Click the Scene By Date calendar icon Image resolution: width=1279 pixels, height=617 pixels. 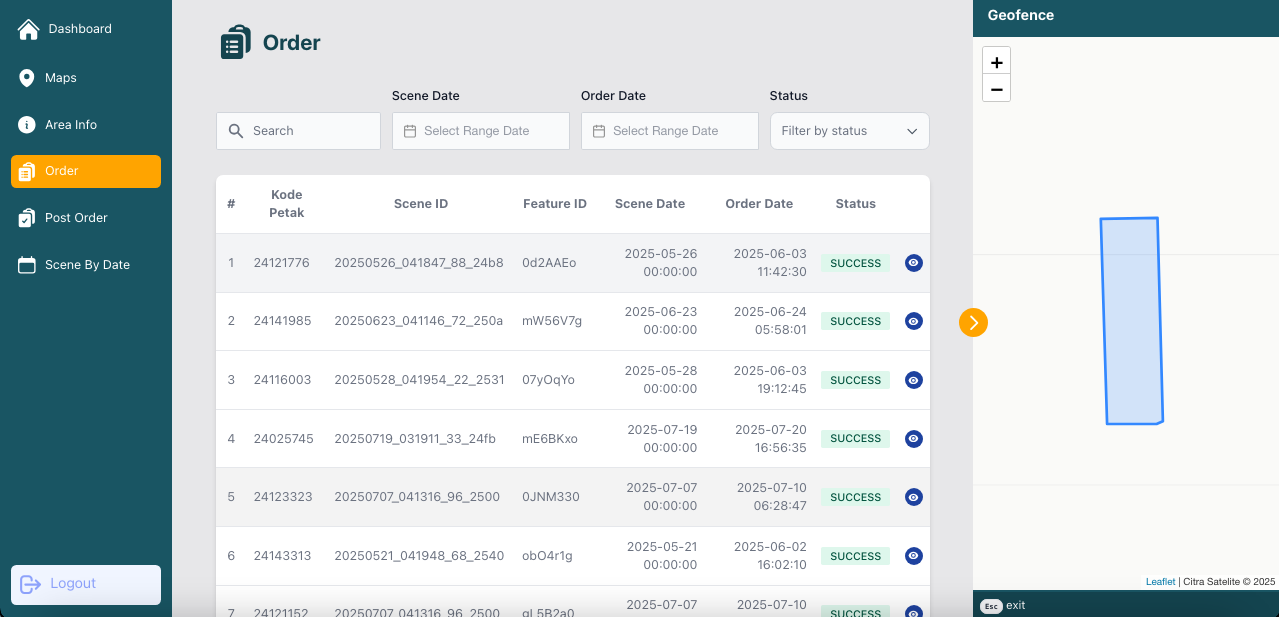coord(27,265)
